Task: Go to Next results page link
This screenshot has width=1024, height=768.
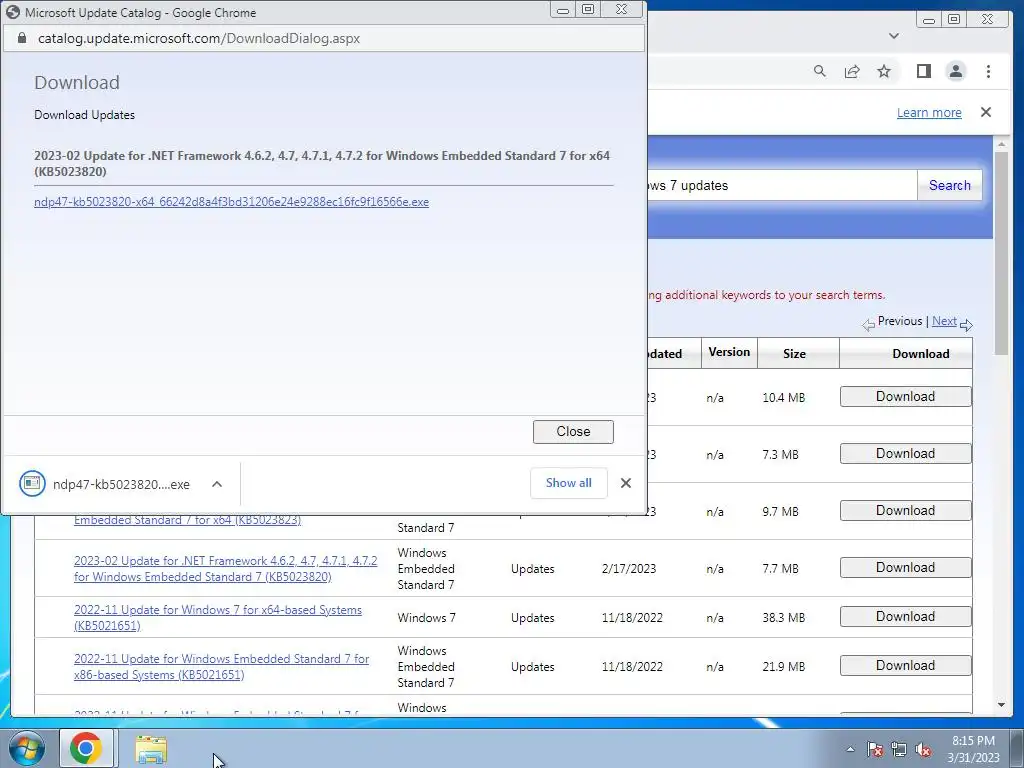Action: 944,321
